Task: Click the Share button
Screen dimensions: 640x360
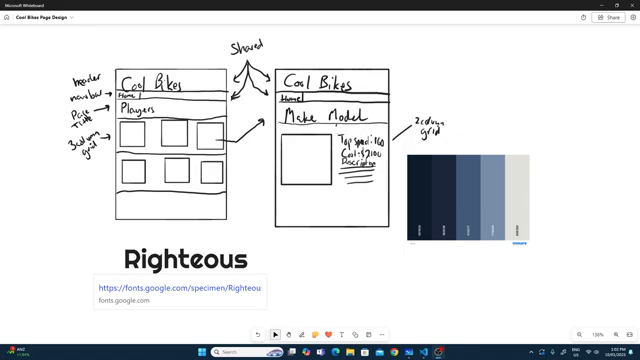Action: point(609,18)
